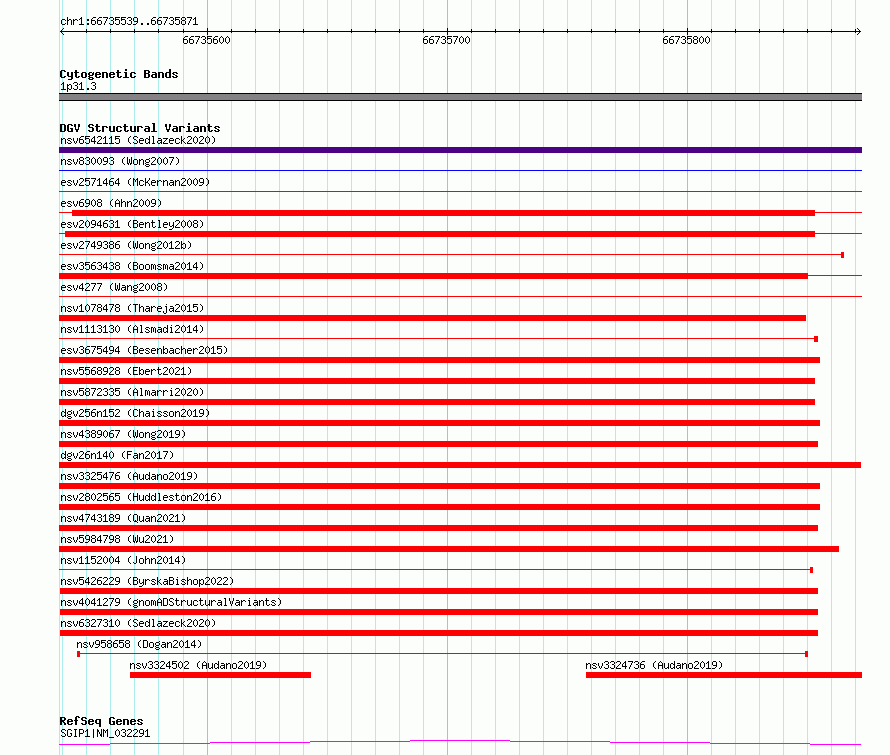Open variant nsv4743189 (Quan2021)
This screenshot has height=755, width=890.
123,518
